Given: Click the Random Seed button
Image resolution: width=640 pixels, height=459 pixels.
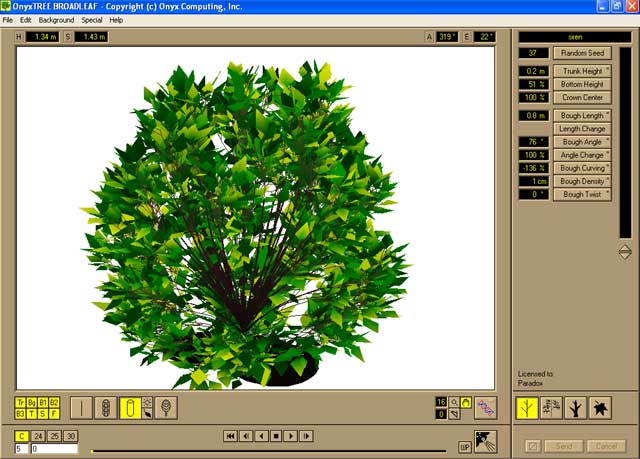Looking at the screenshot, I should [582, 53].
